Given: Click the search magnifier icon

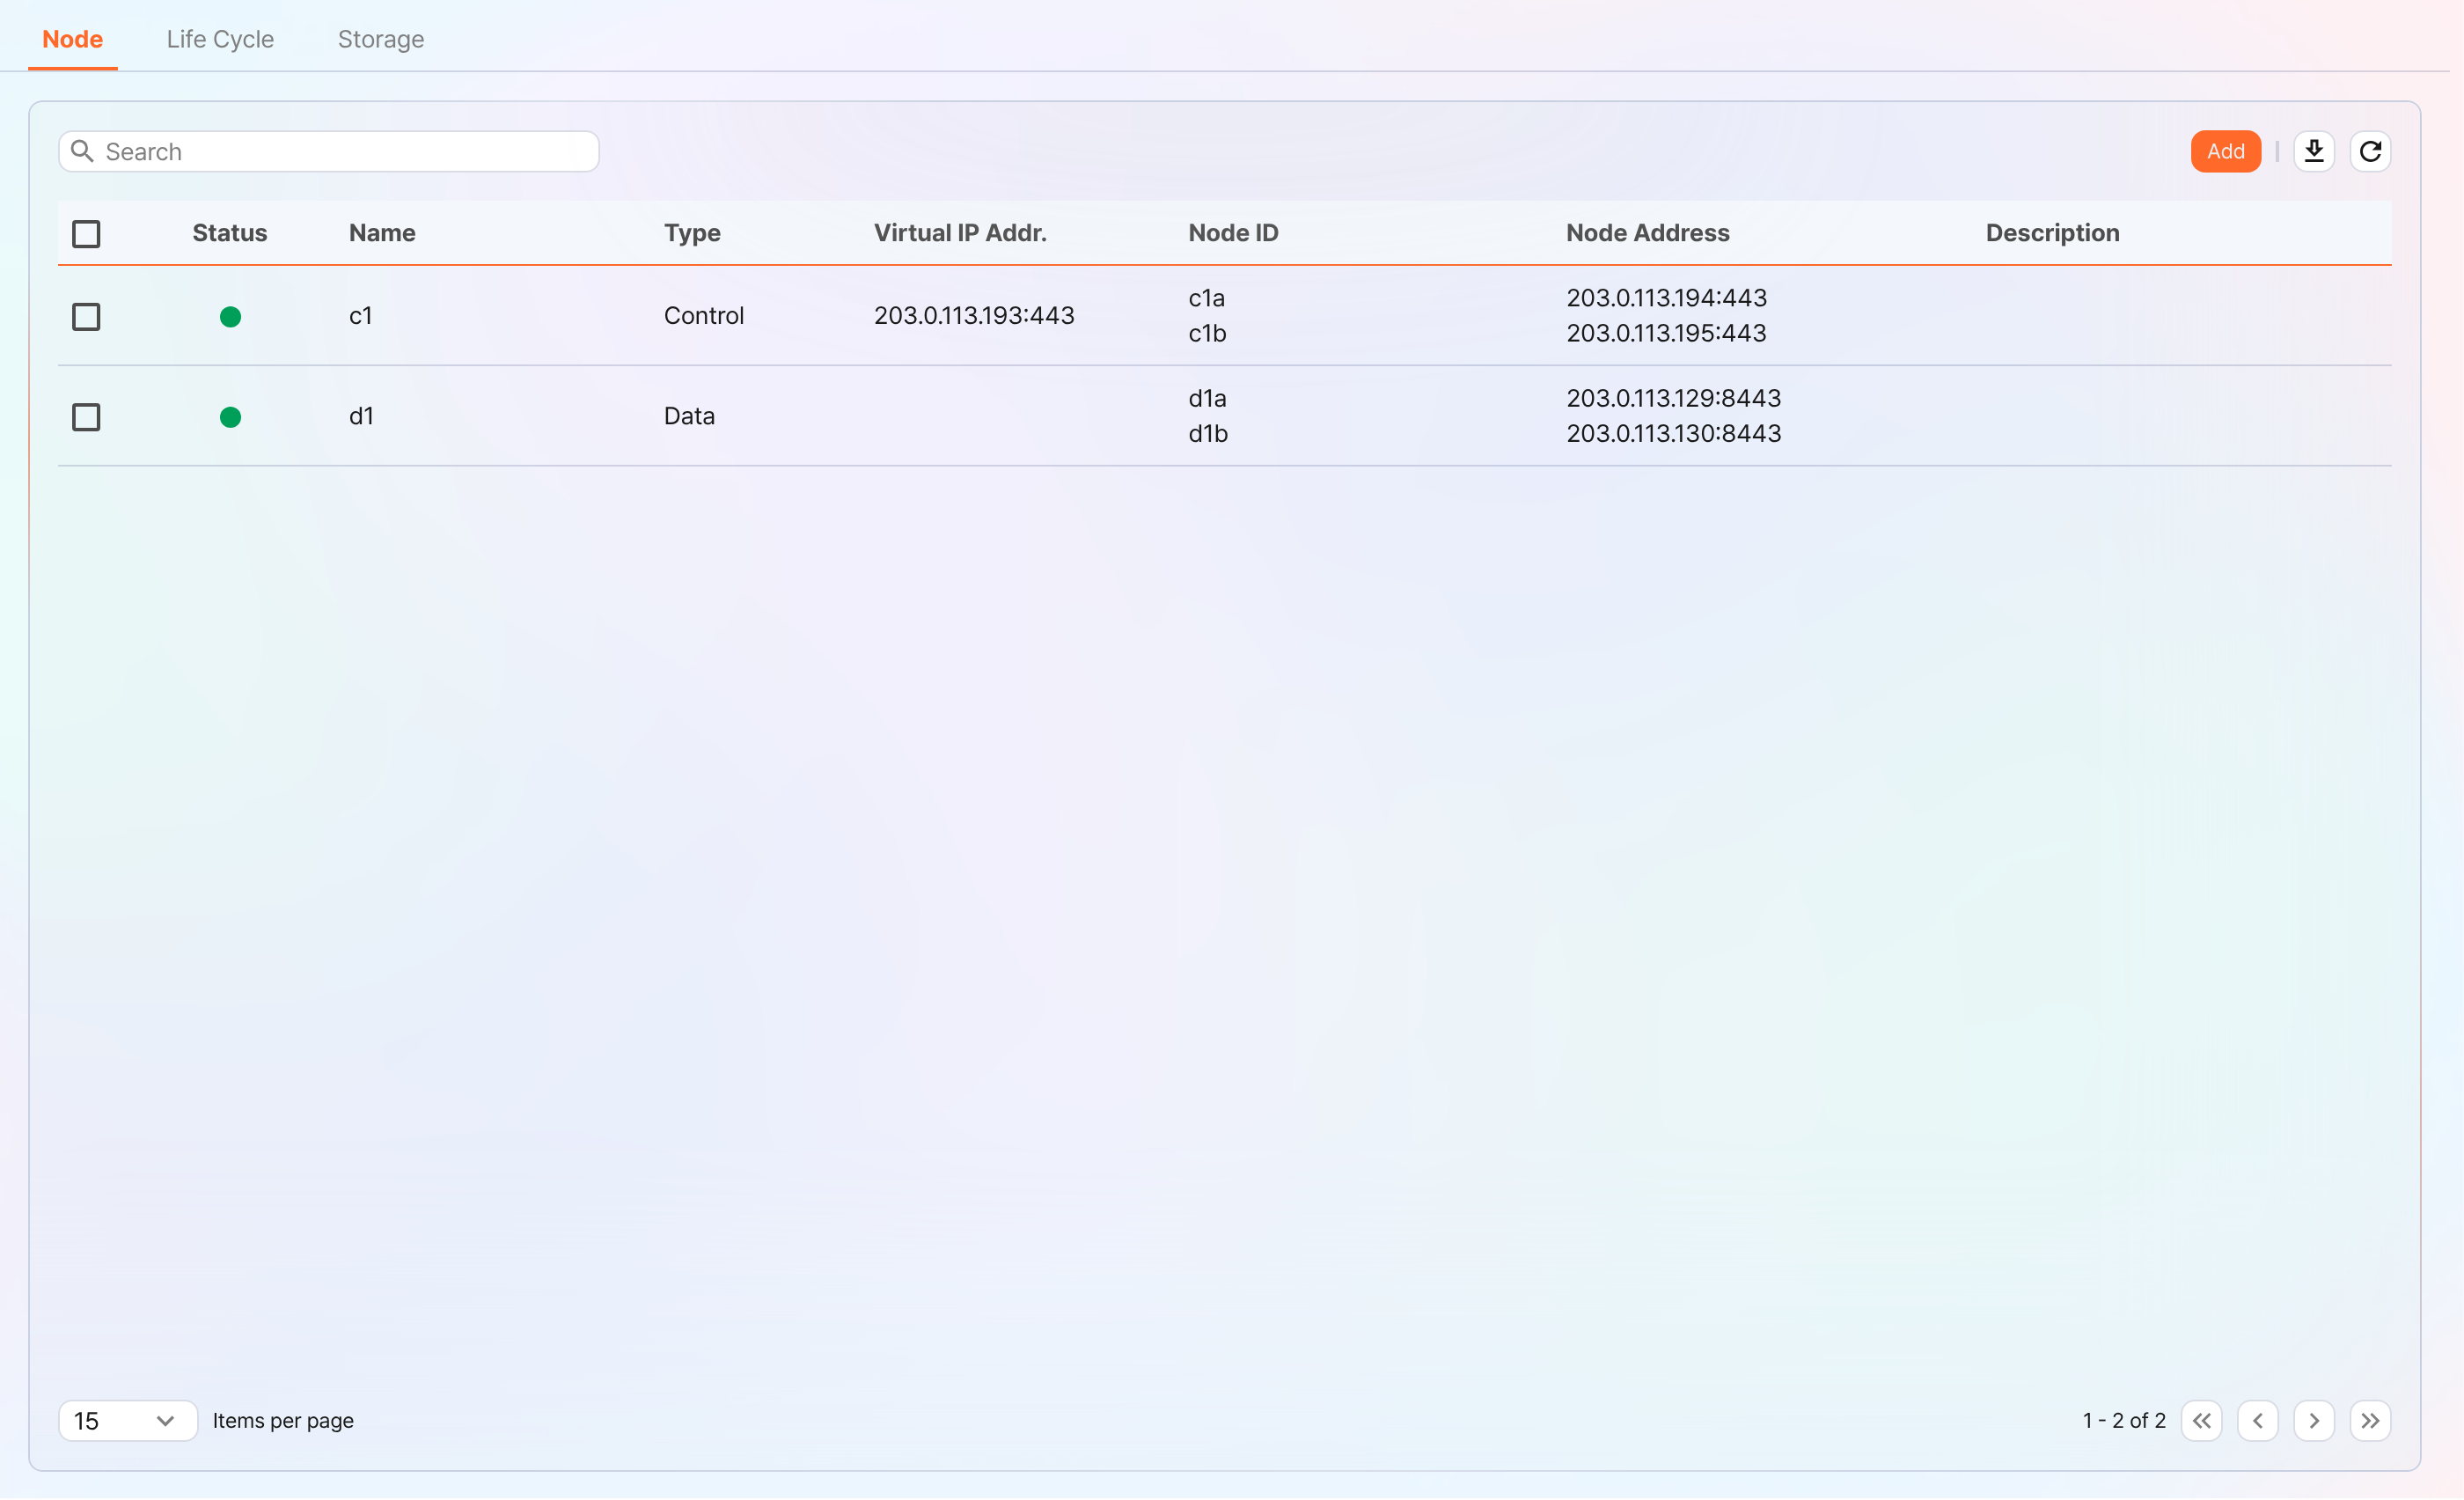Looking at the screenshot, I should (x=82, y=151).
